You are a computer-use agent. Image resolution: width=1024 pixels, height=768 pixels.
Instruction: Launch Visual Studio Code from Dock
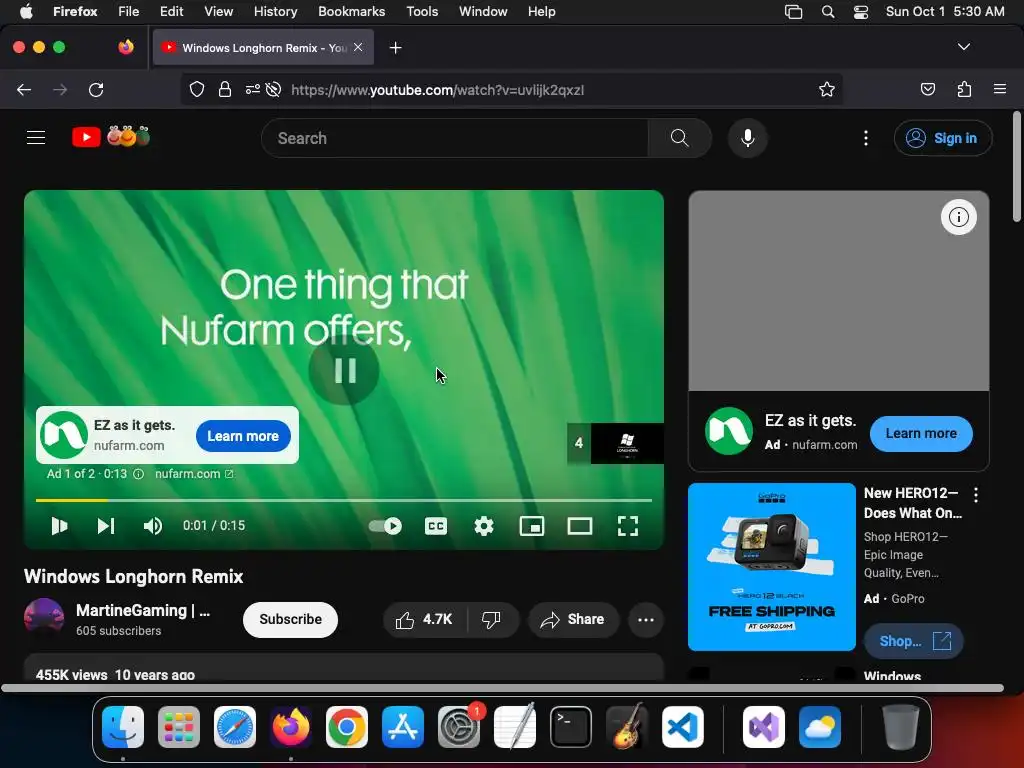pos(682,726)
